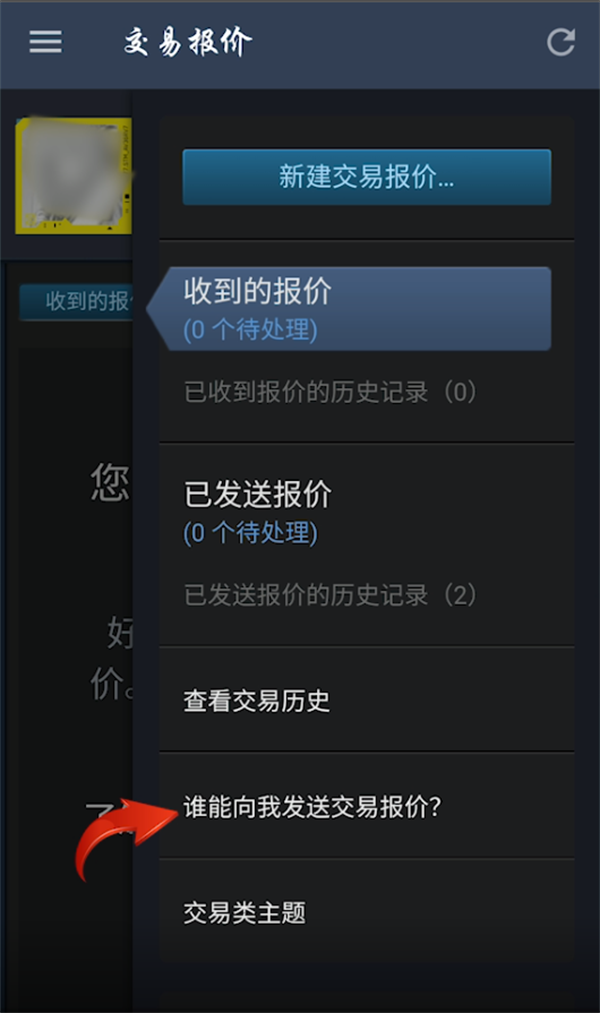Tap the left pointer notch of 收到的报价
The width and height of the screenshot is (600, 1013).
157,309
